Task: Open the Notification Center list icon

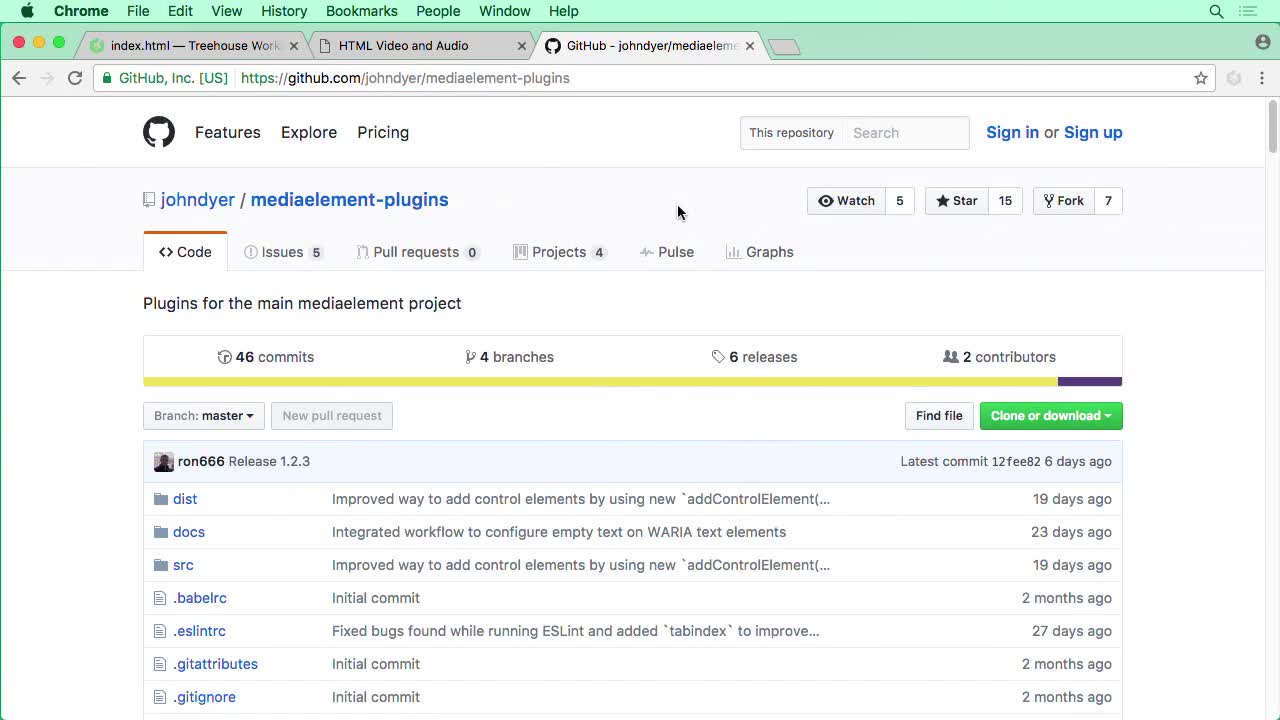Action: click(x=1248, y=11)
